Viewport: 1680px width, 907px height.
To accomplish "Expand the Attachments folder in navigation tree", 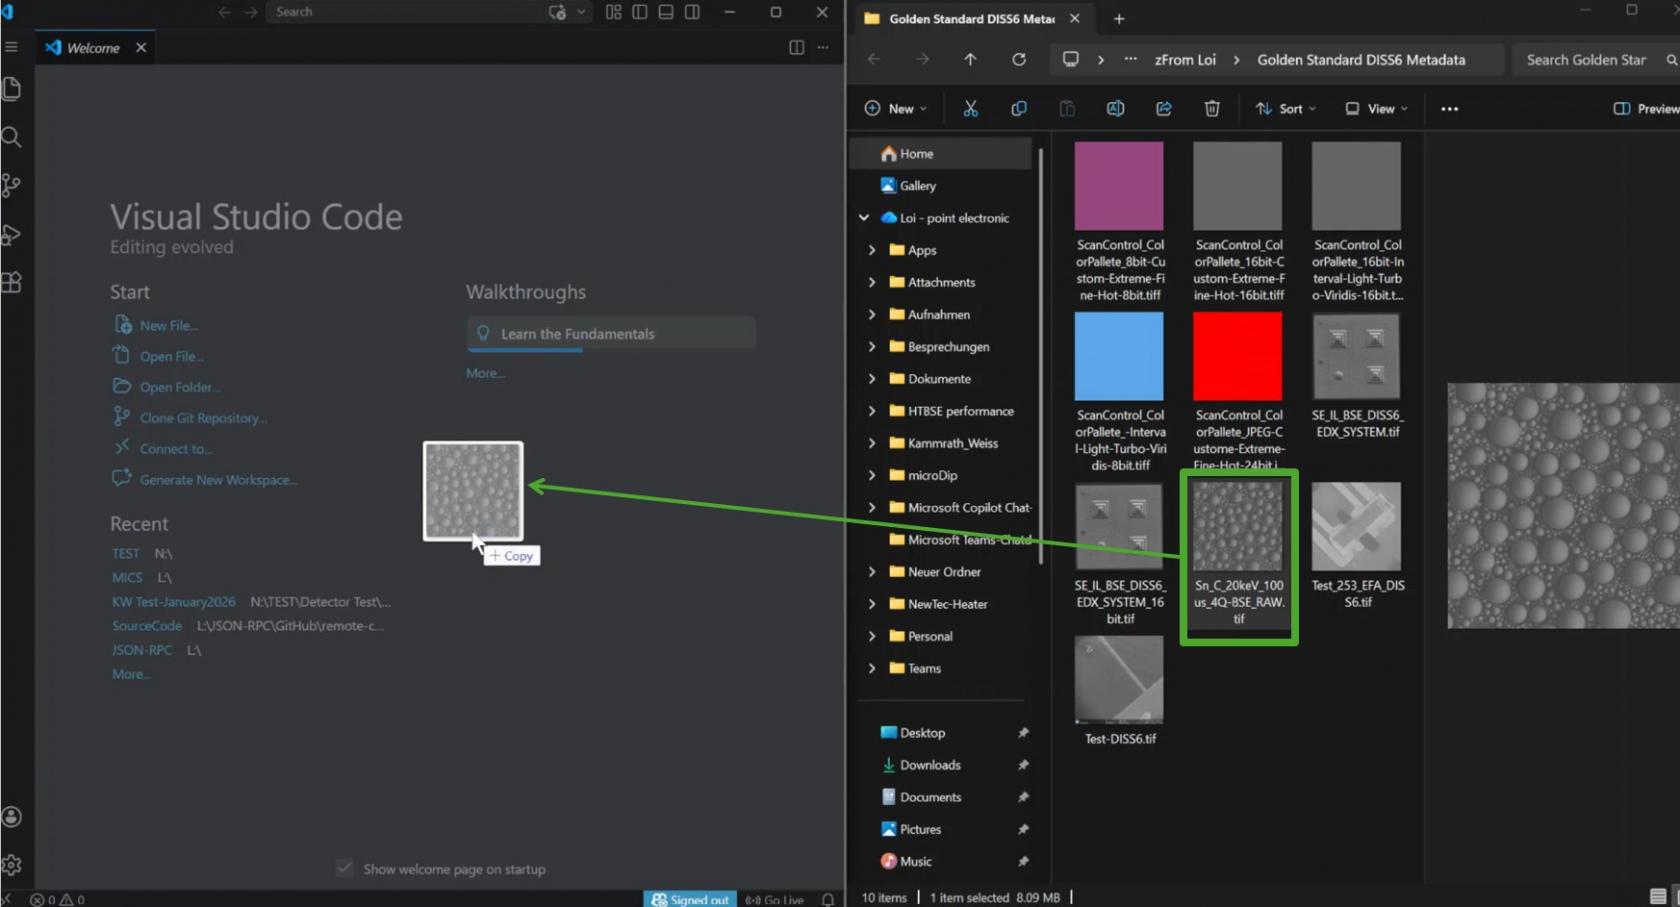I will 872,282.
